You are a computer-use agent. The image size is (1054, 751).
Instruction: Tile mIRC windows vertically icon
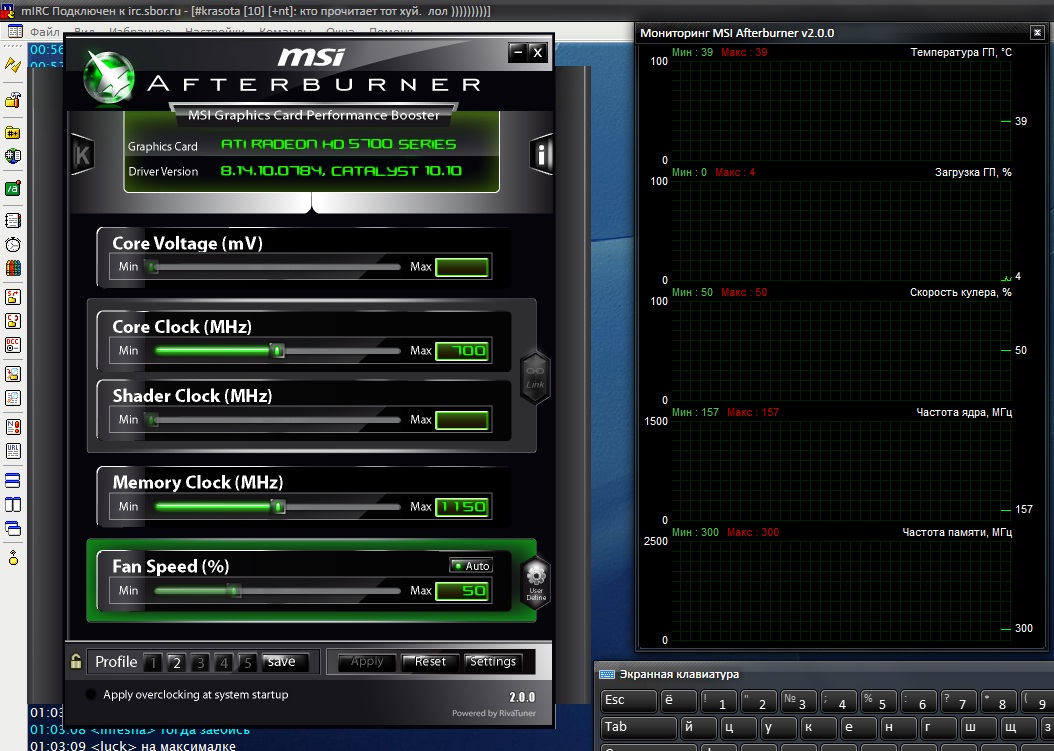[13, 504]
